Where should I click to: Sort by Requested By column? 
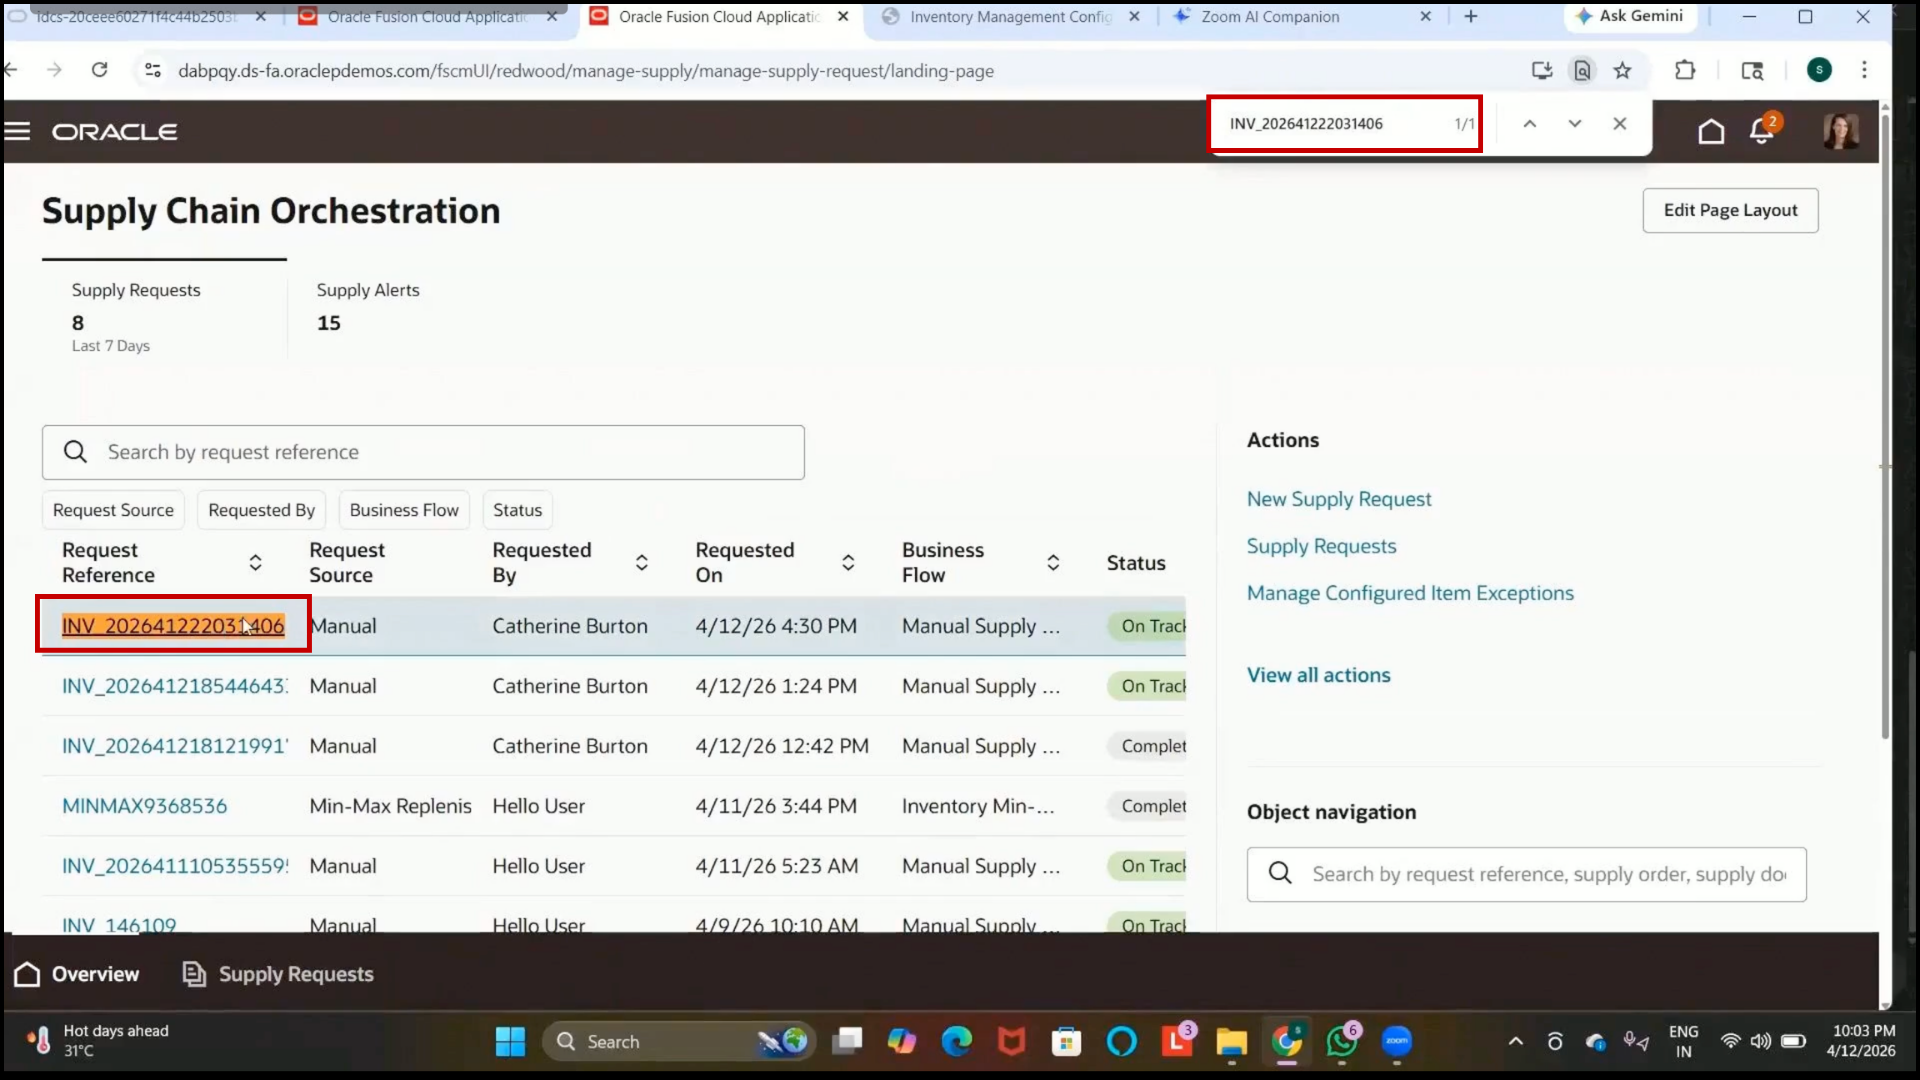(x=642, y=562)
